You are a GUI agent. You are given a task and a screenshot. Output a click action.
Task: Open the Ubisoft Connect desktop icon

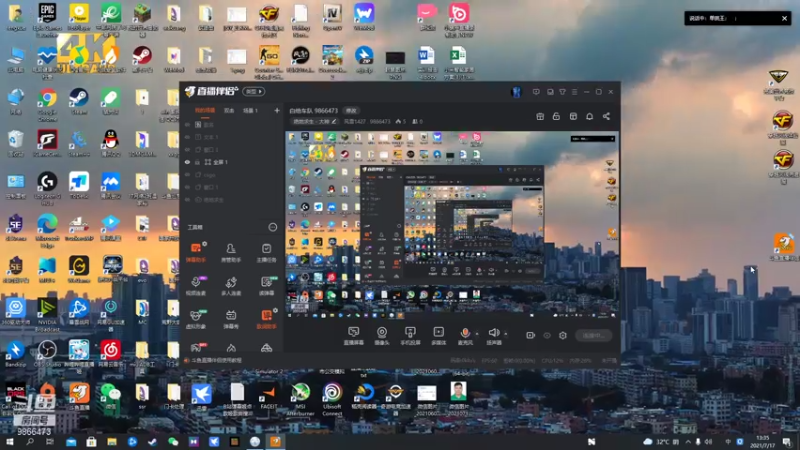(332, 400)
